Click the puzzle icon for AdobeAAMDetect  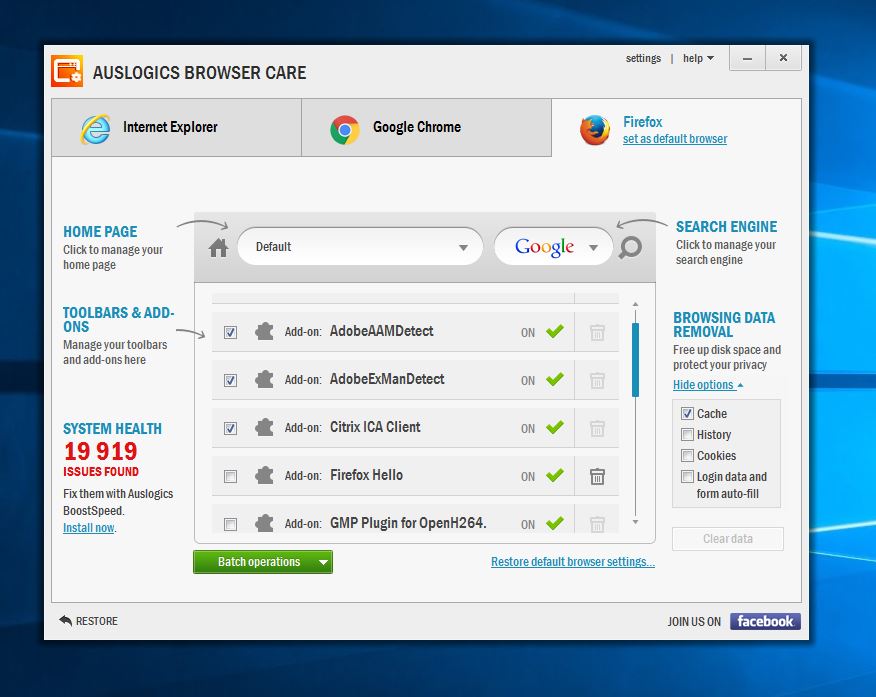click(x=264, y=332)
